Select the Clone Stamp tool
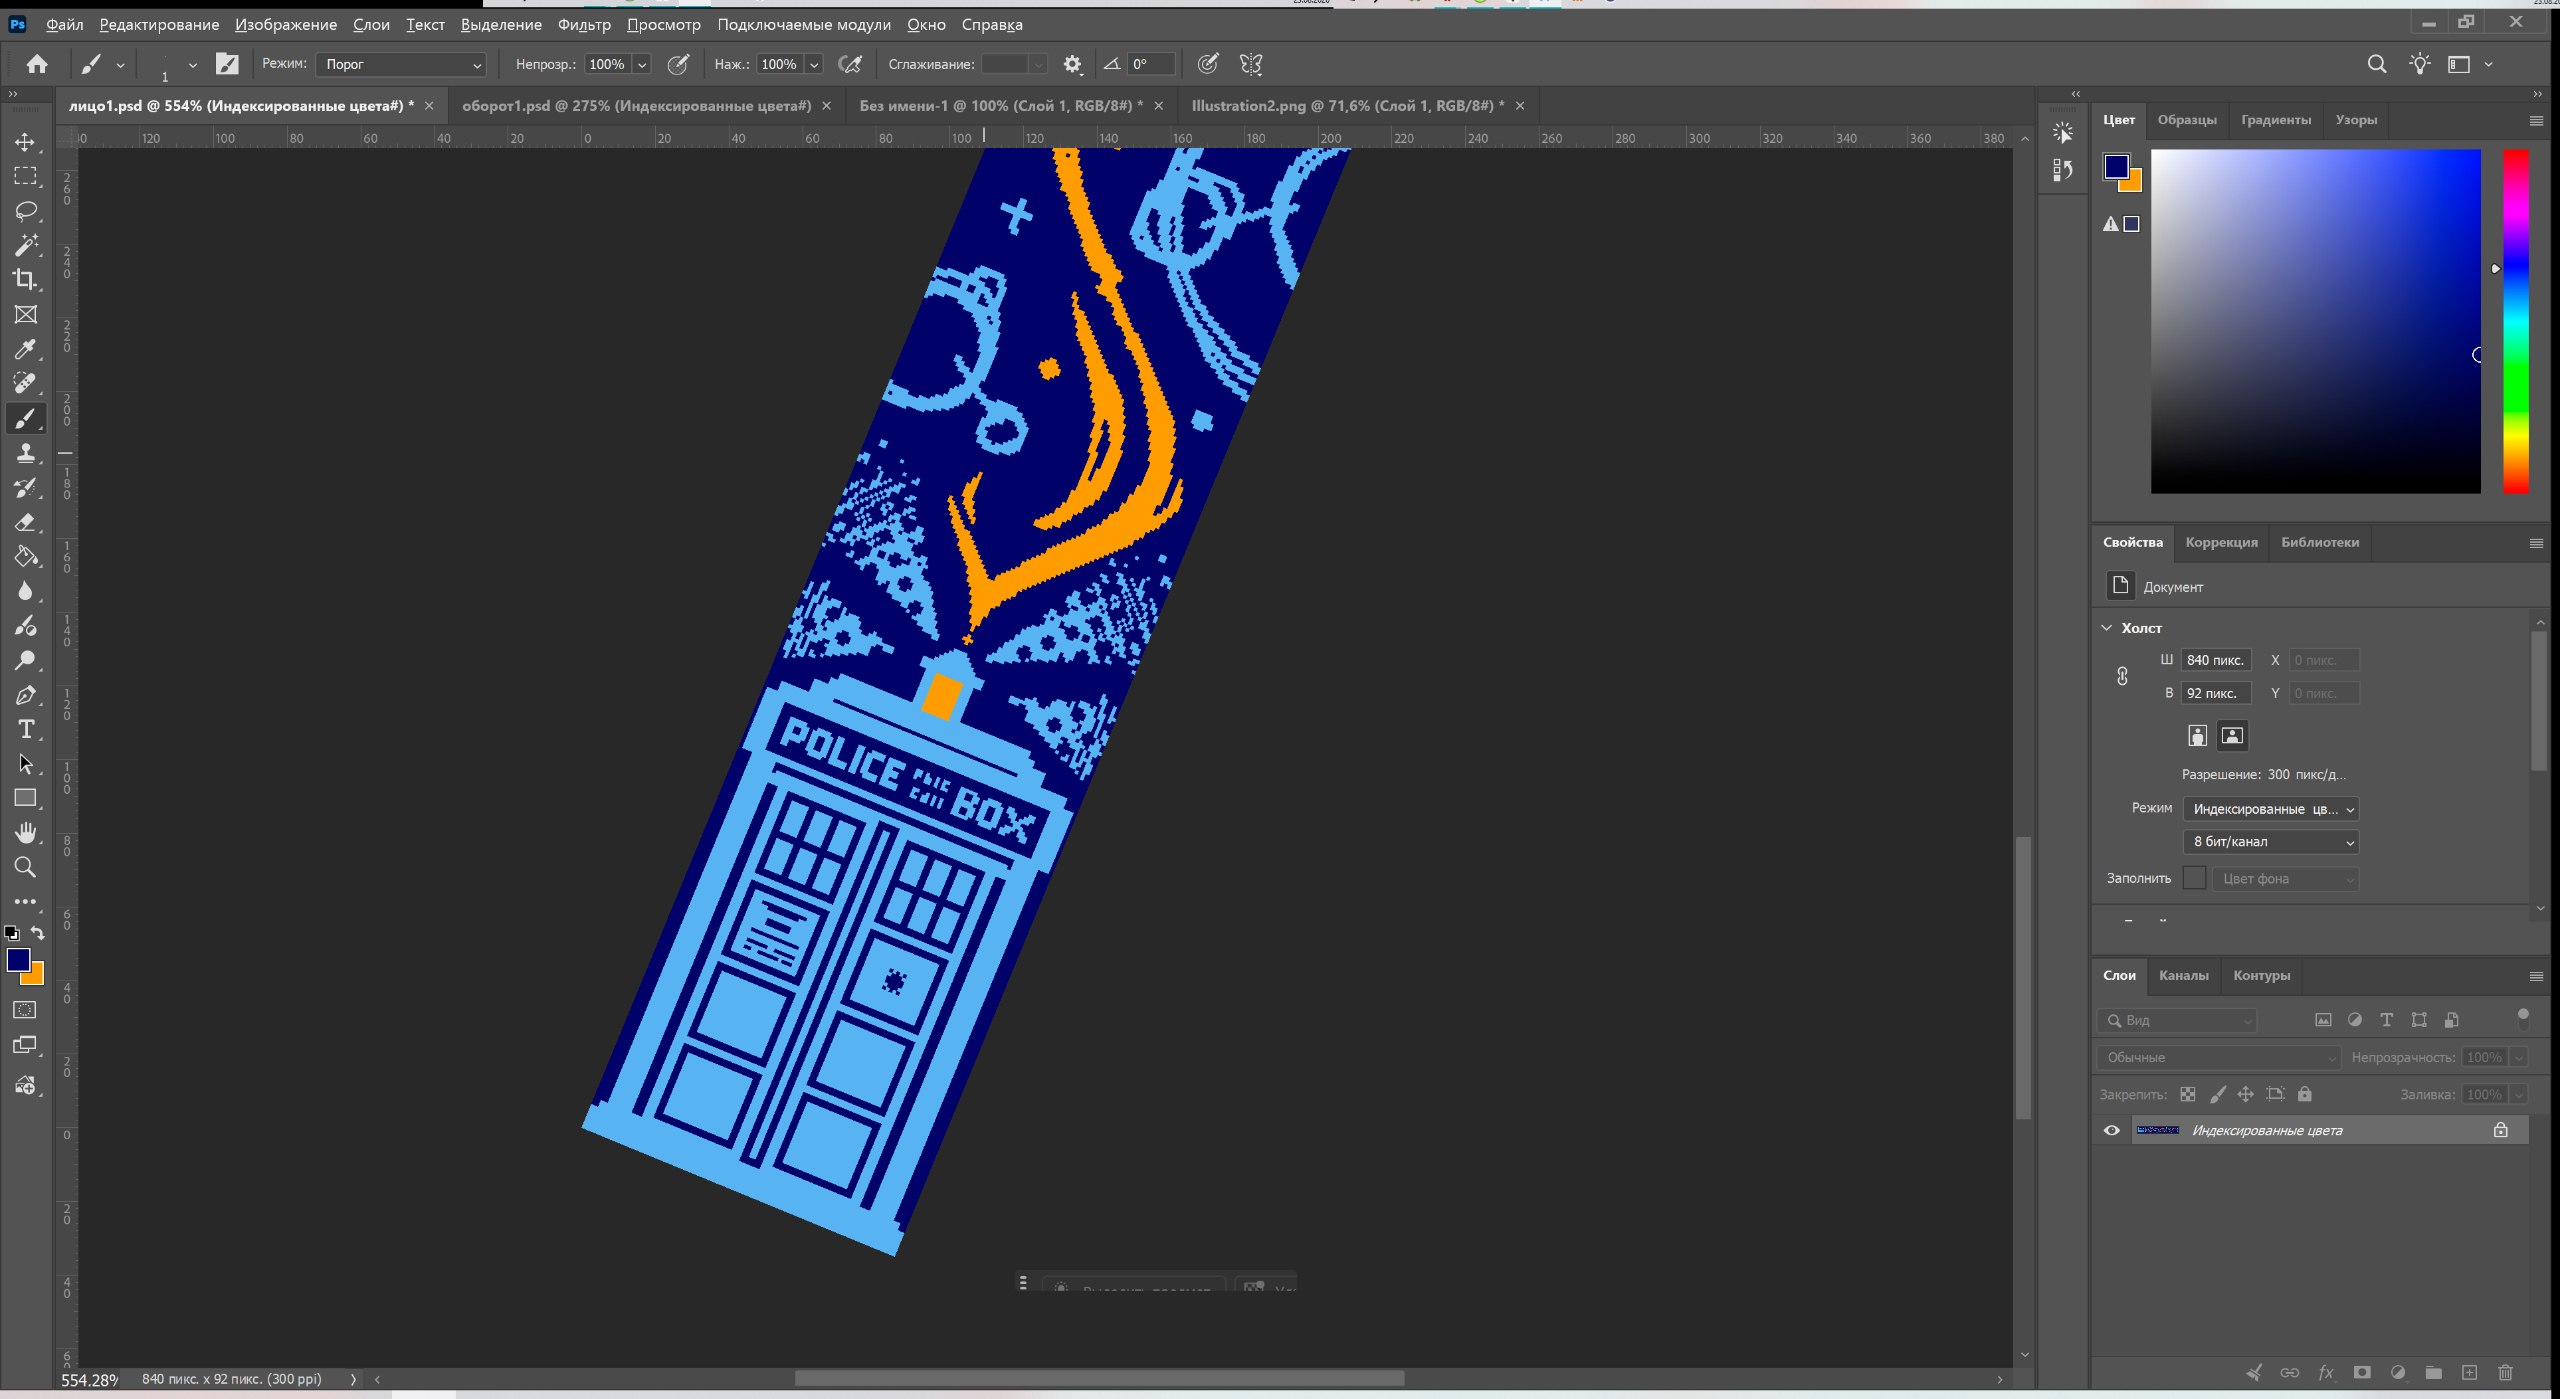2560x1399 pixels. point(25,453)
